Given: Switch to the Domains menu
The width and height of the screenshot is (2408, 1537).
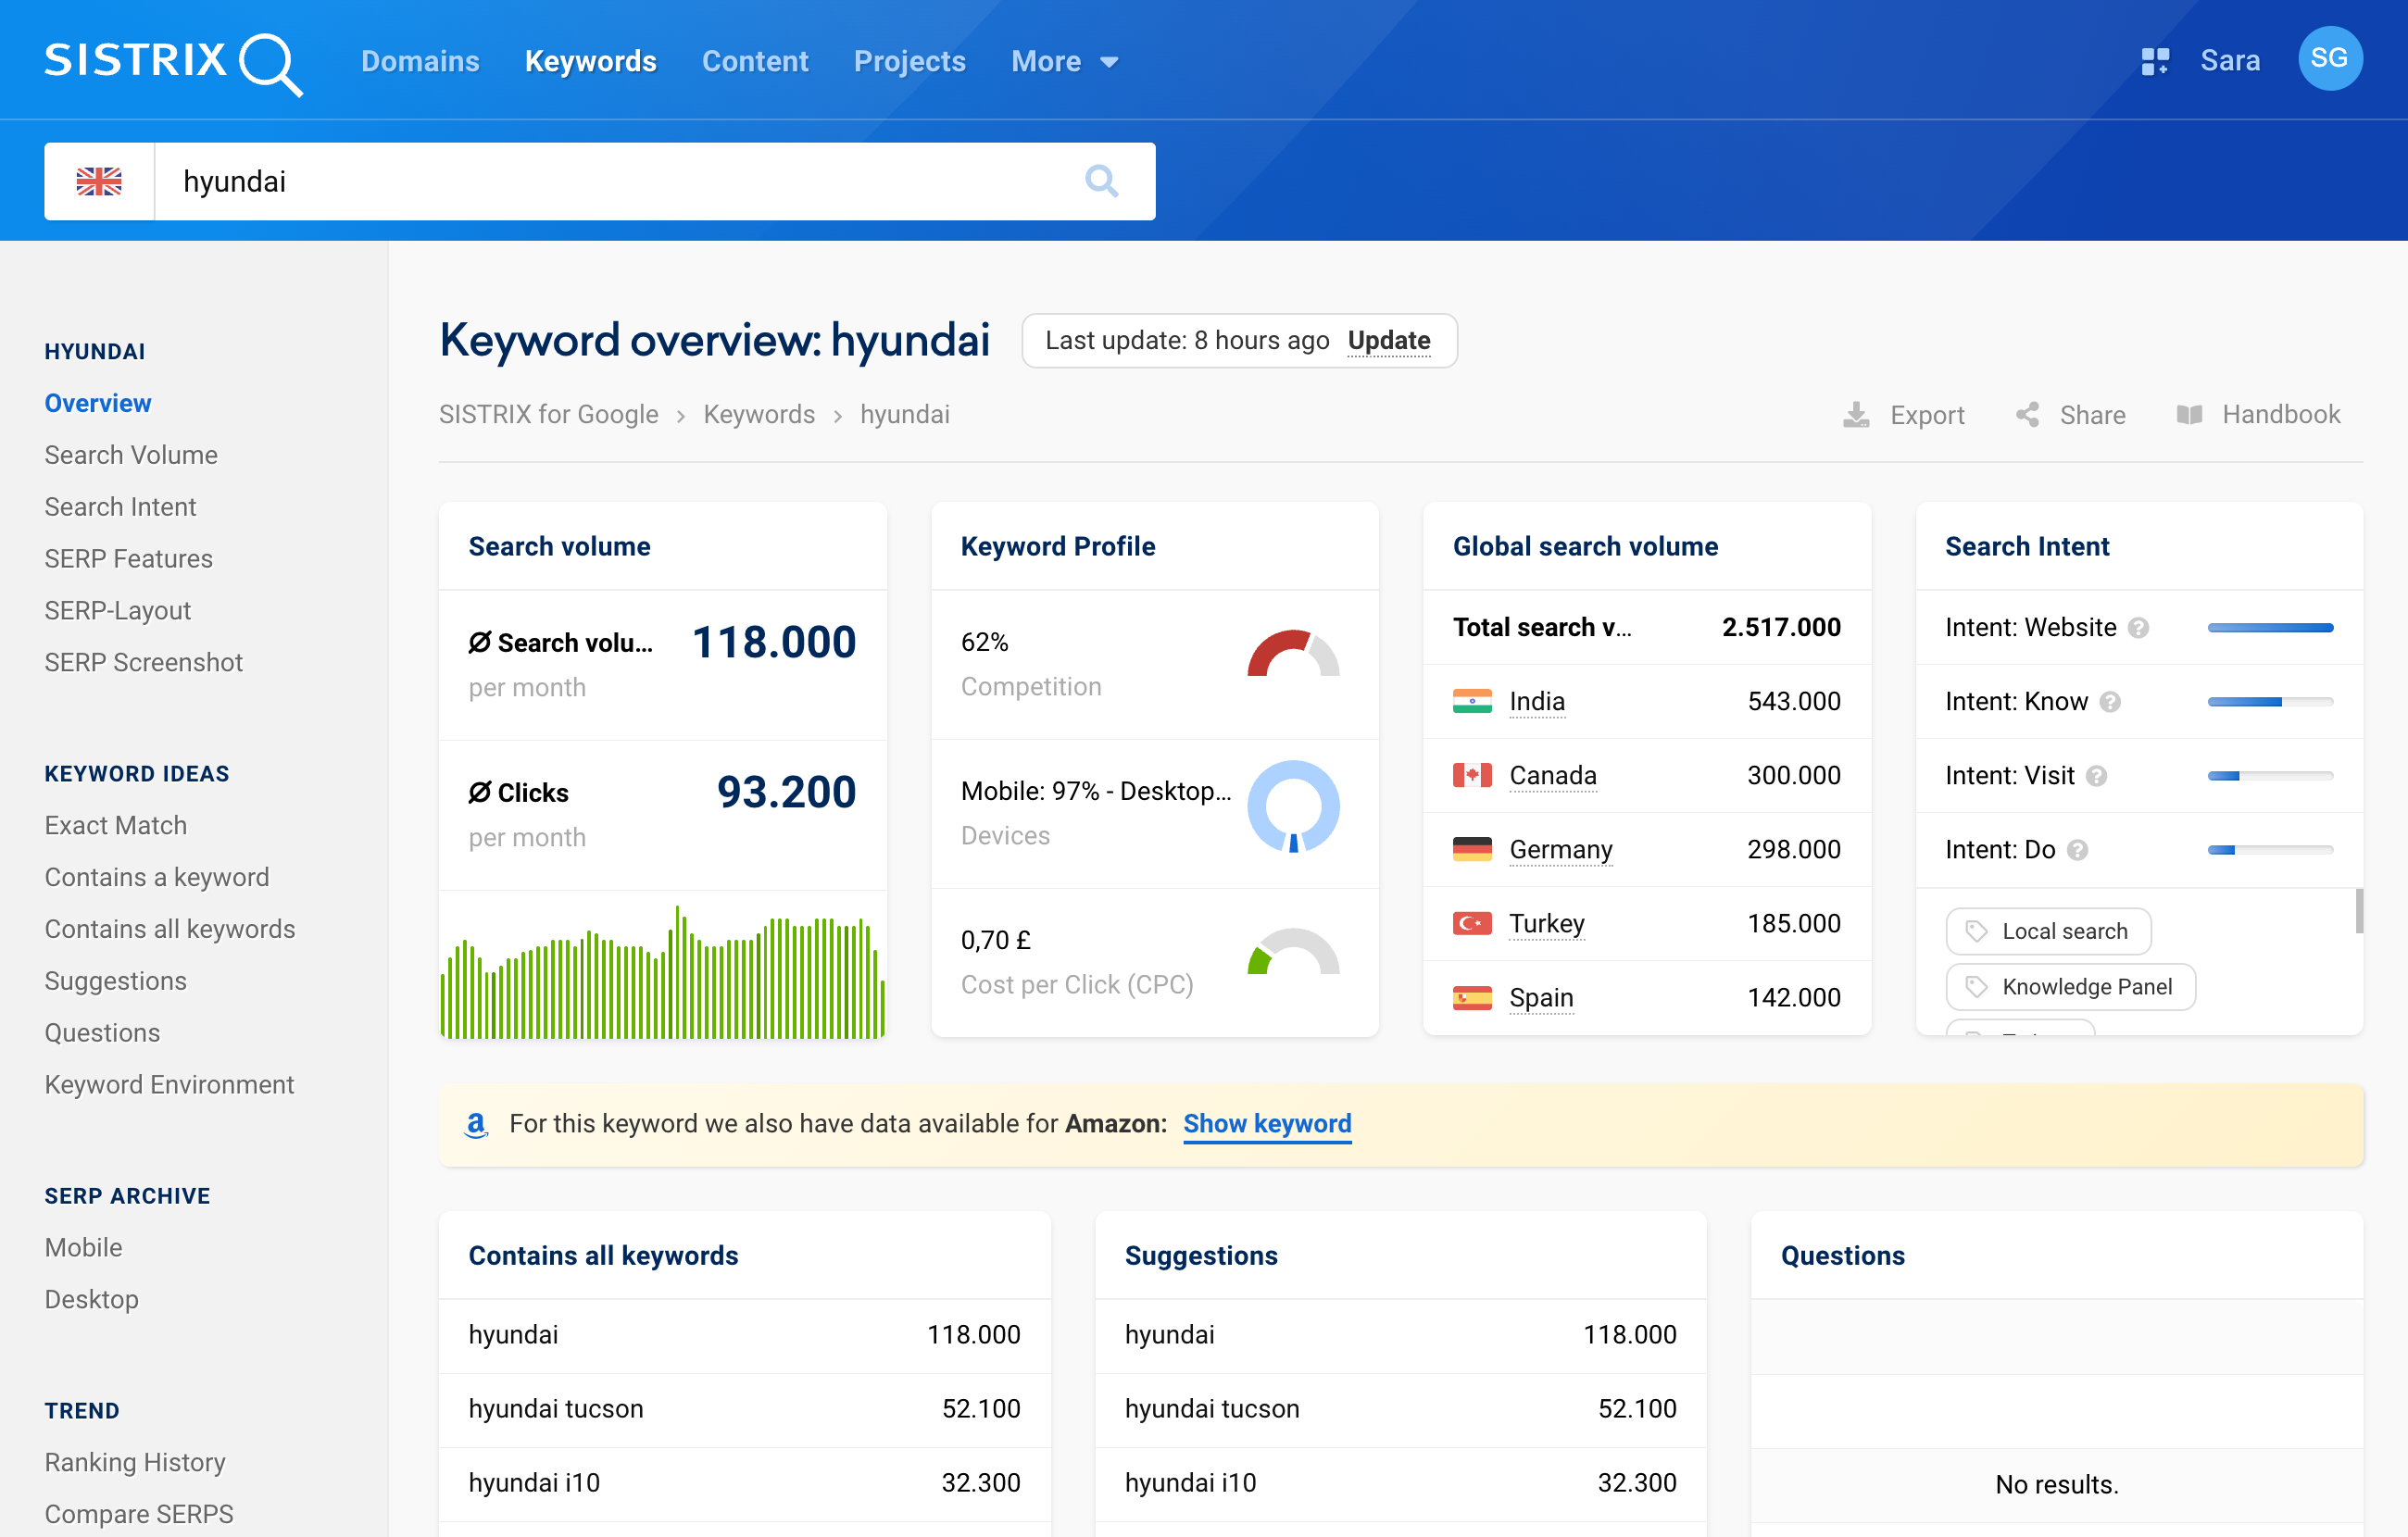Looking at the screenshot, I should click(420, 61).
